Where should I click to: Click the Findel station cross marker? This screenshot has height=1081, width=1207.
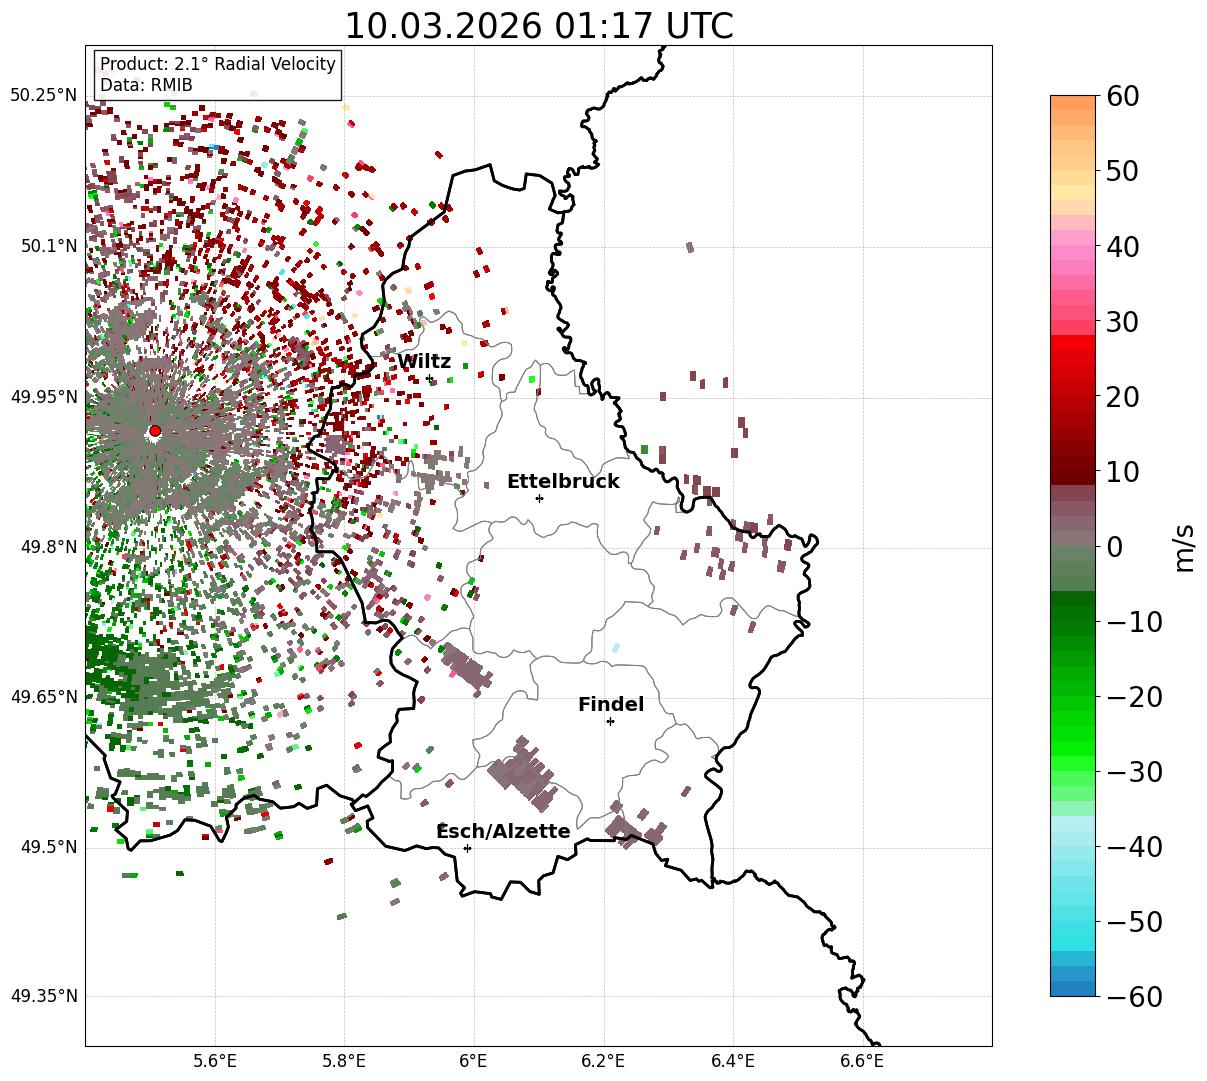click(x=610, y=721)
